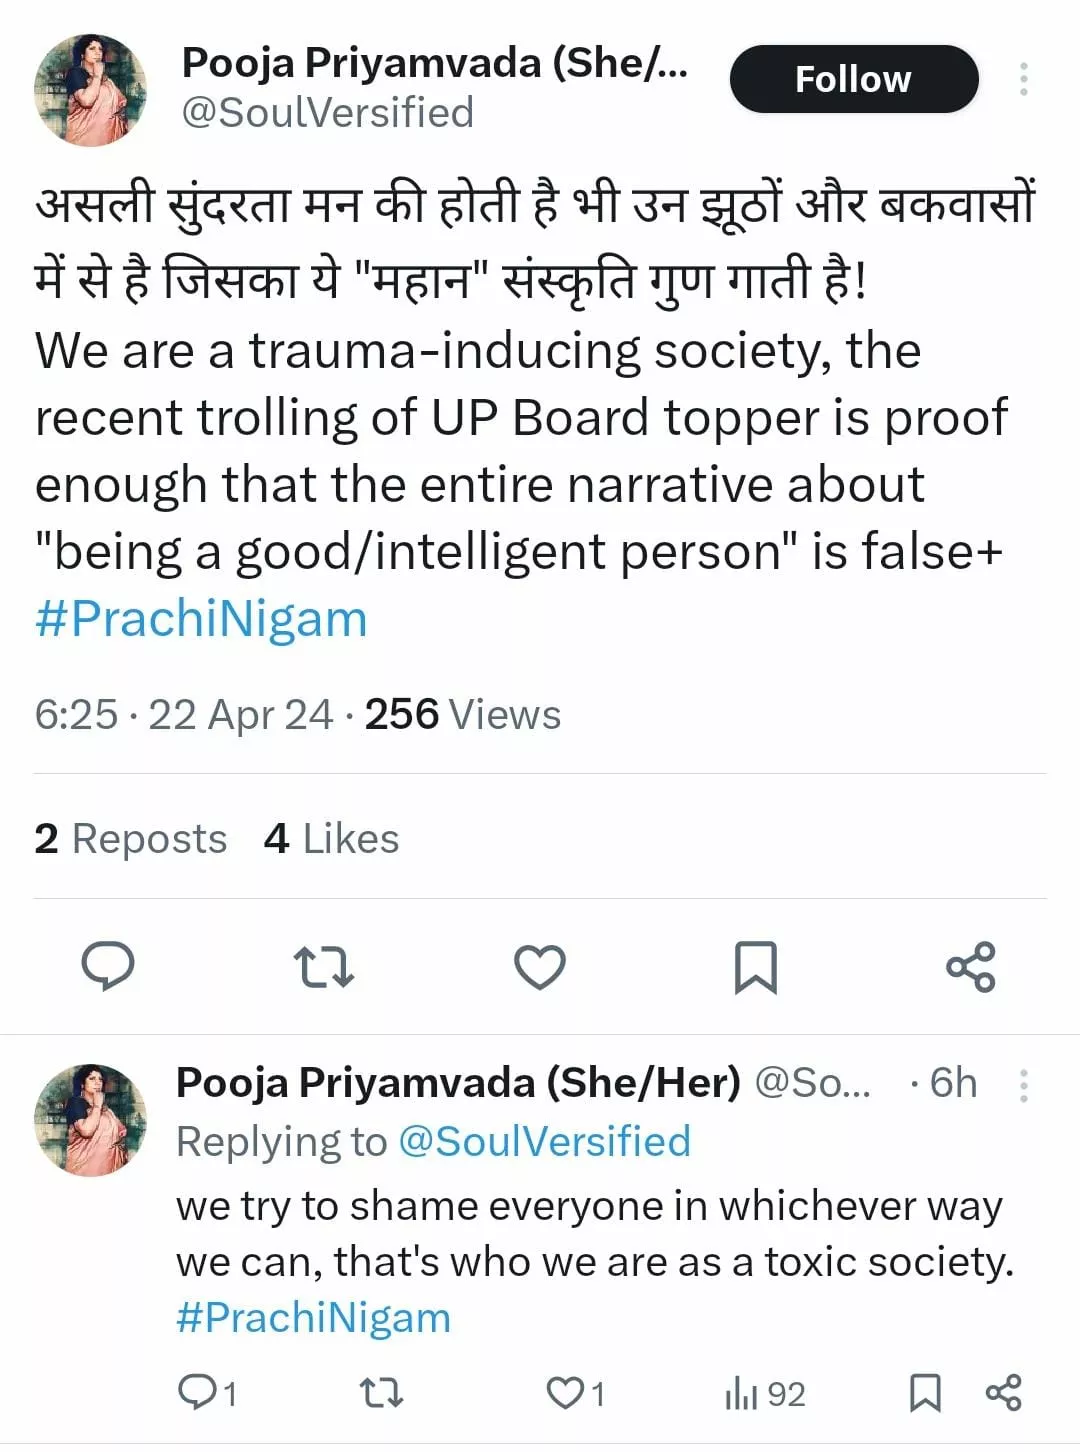The width and height of the screenshot is (1080, 1452).
Task: Open #PrachiNigam hashtag in reply tweet
Action: (x=313, y=1317)
